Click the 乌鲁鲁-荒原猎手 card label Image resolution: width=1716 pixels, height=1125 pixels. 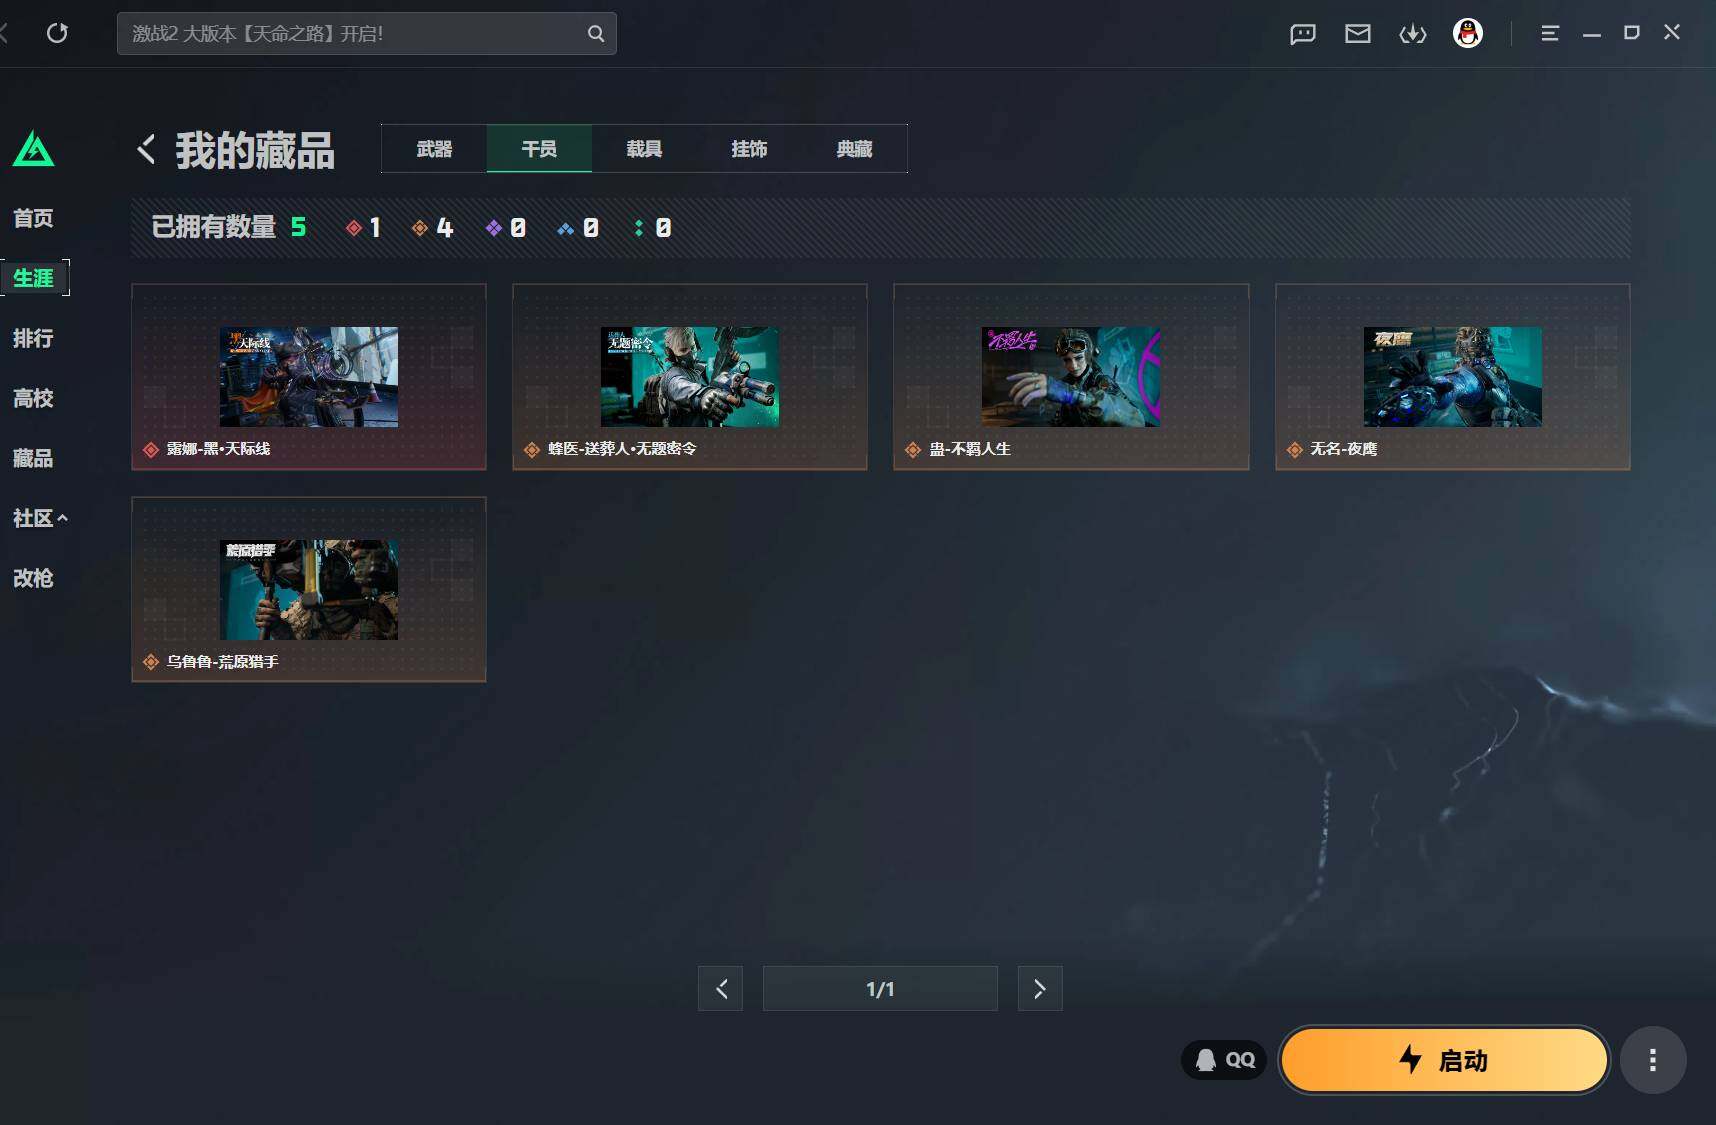click(222, 662)
